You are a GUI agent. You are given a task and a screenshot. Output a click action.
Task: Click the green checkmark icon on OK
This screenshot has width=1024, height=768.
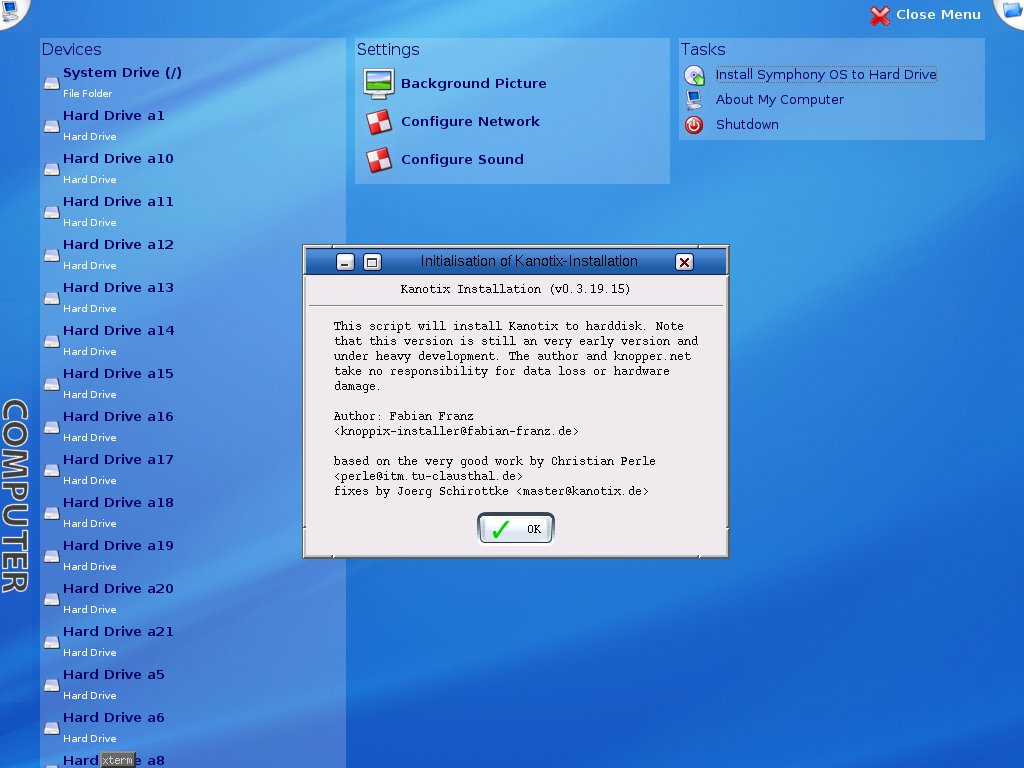click(x=501, y=529)
